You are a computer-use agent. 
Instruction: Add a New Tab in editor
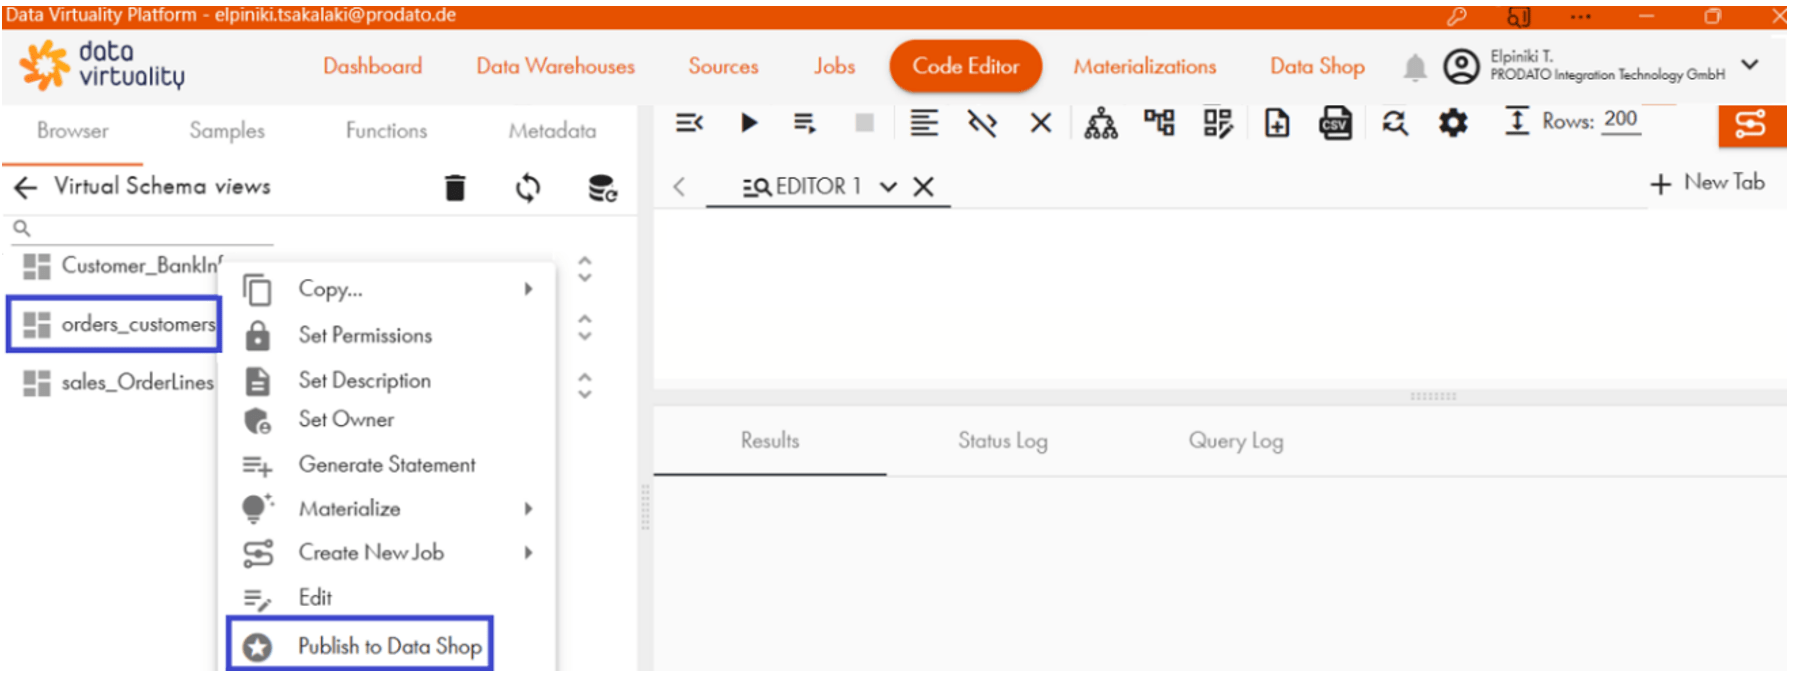click(1707, 183)
